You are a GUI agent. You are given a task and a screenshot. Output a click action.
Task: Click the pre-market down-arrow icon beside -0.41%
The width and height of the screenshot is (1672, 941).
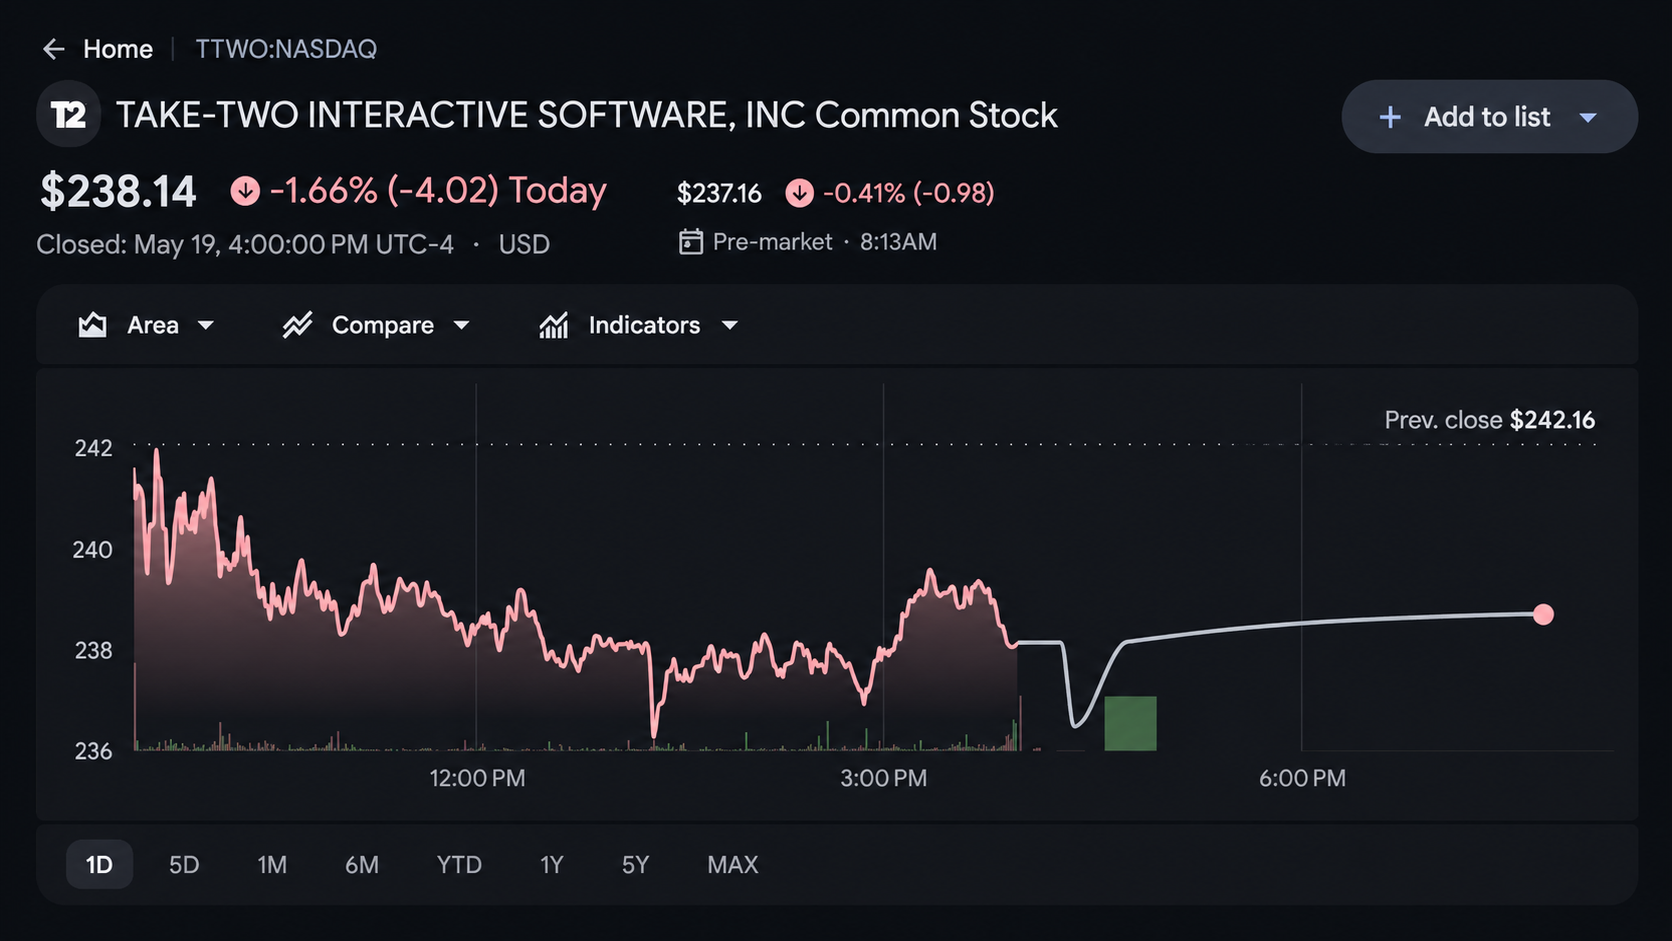pos(799,193)
